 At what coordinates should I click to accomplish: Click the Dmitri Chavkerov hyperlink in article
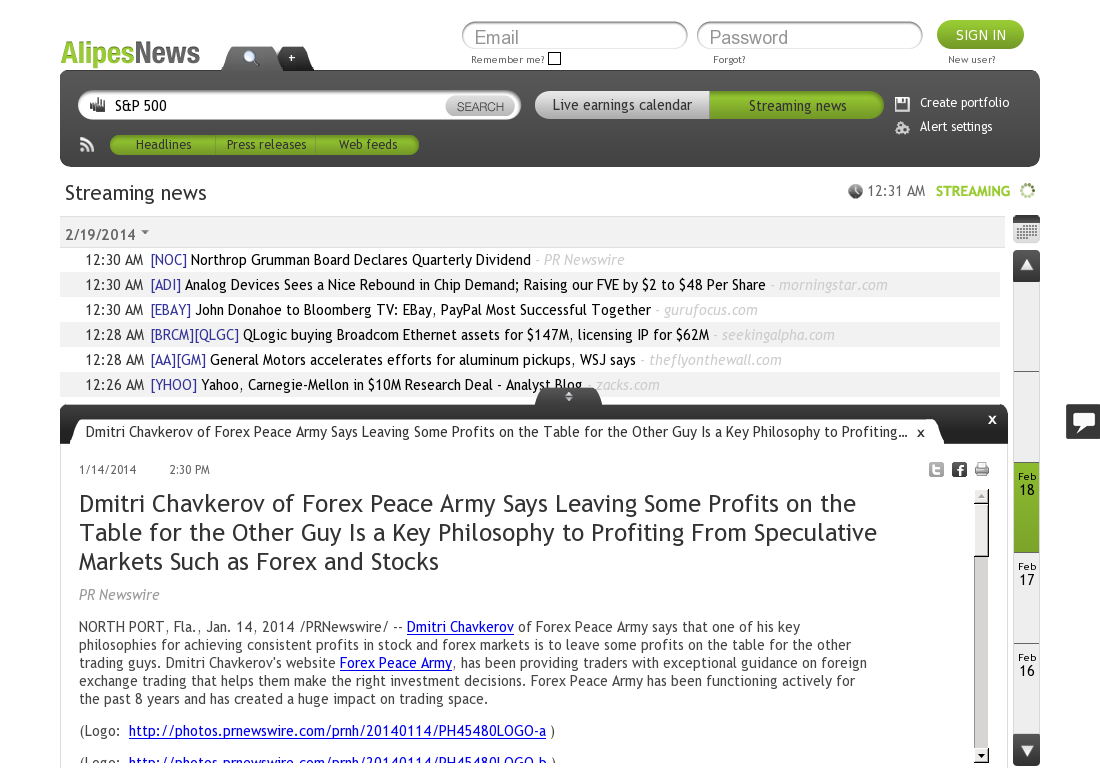(460, 627)
